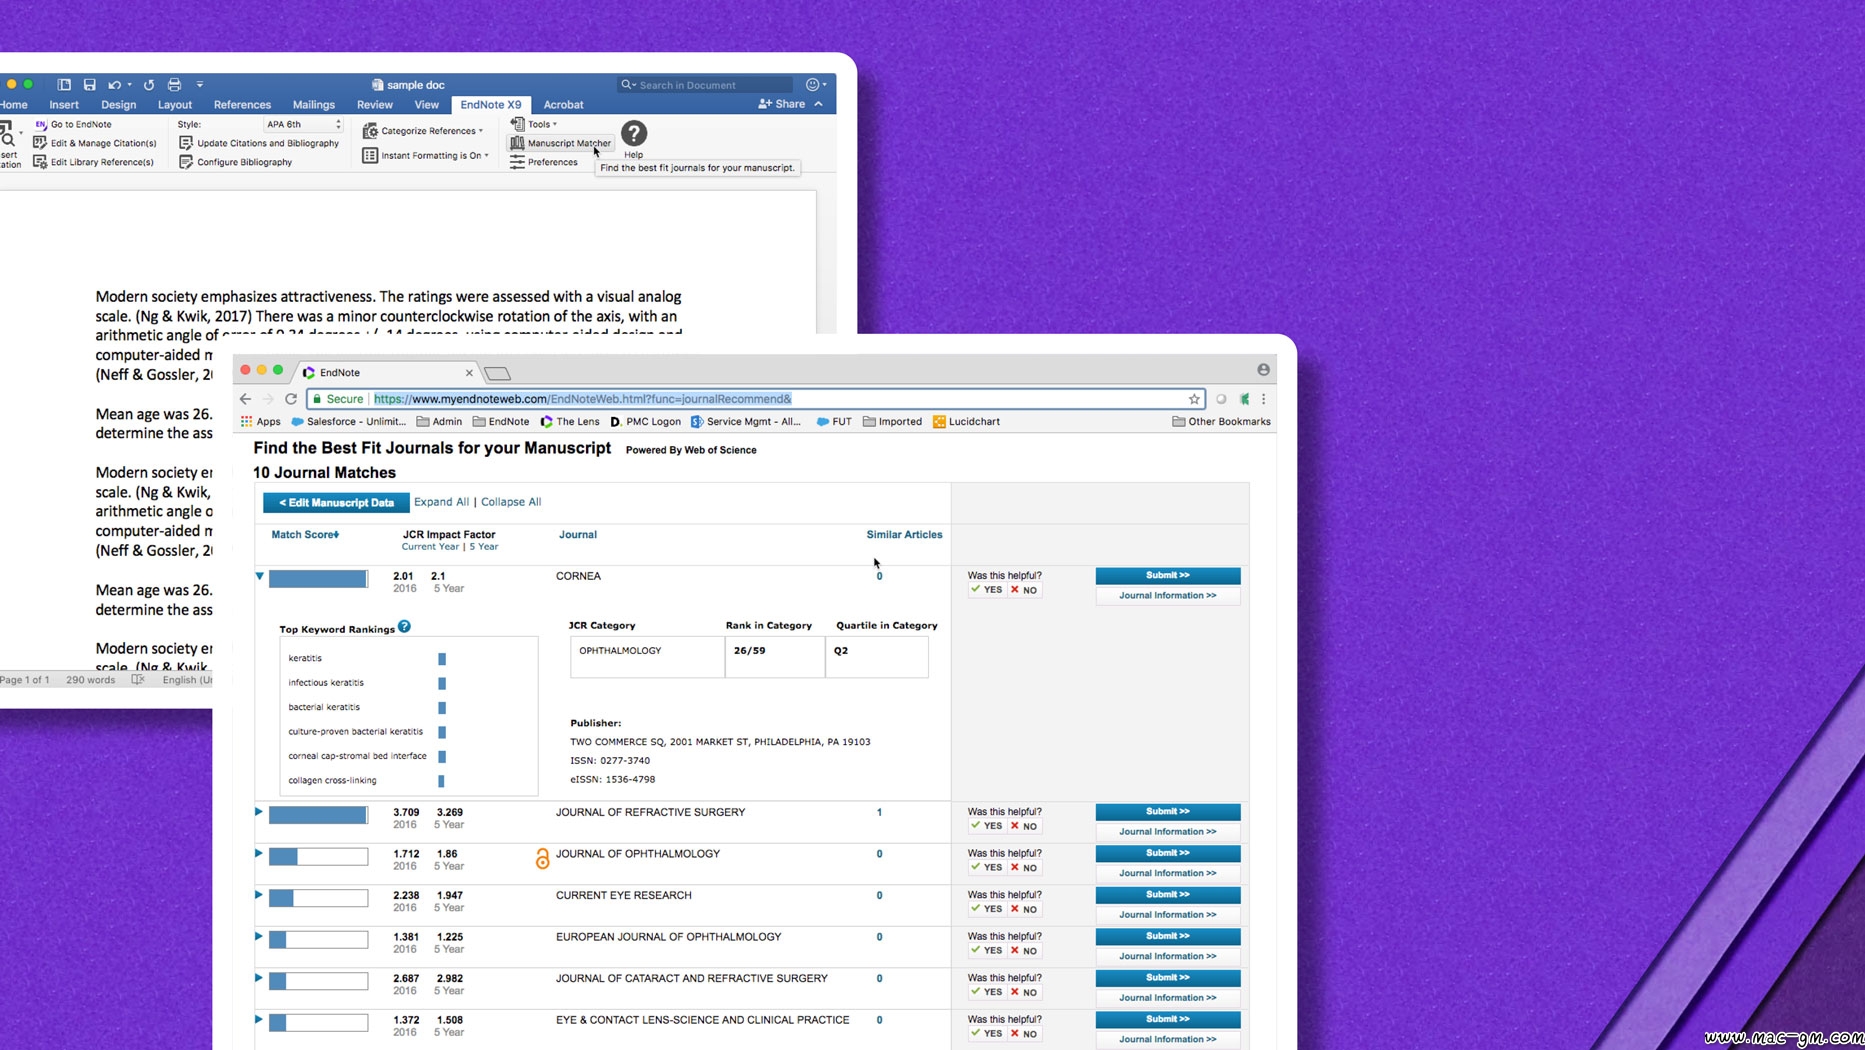This screenshot has width=1865, height=1050.
Task: Open the Tools dropdown in EndNote ribbon
Action: pyautogui.click(x=534, y=124)
